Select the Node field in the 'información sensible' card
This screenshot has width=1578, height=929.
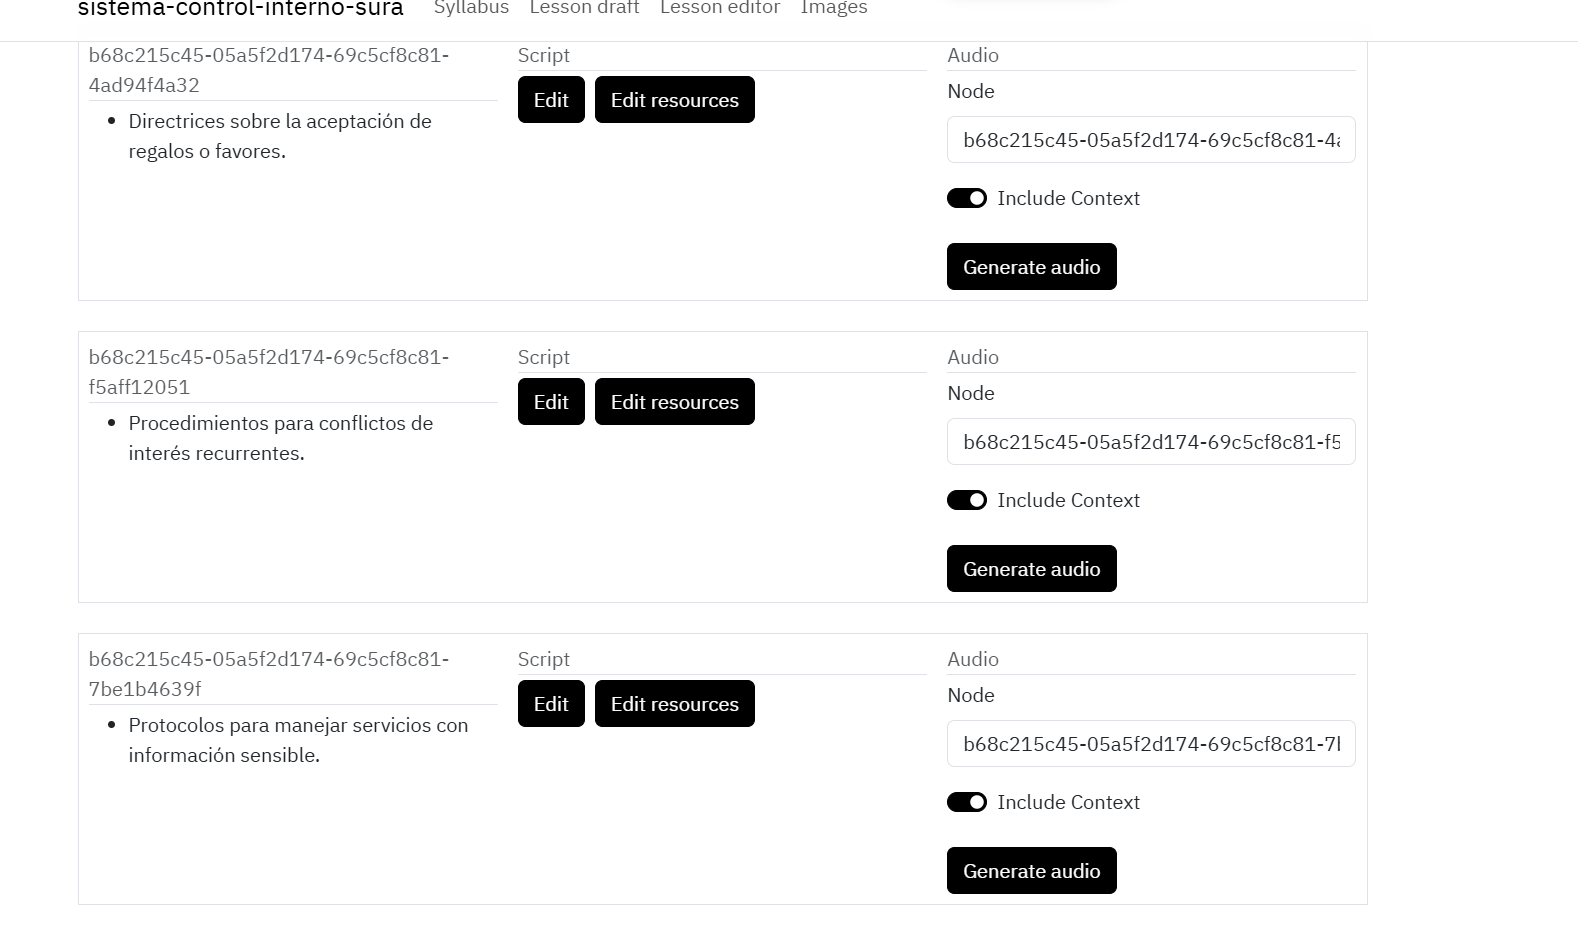(1150, 744)
